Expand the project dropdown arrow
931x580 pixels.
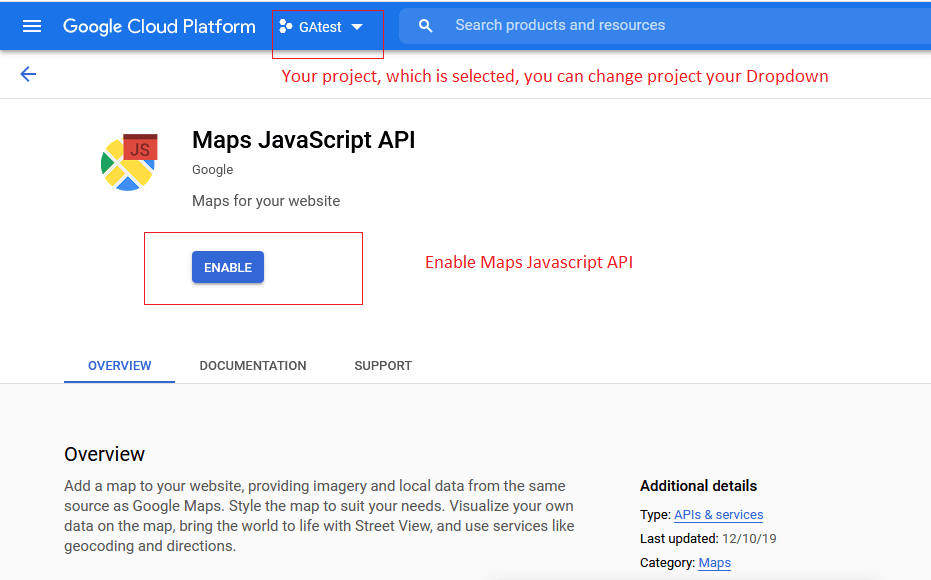(357, 27)
